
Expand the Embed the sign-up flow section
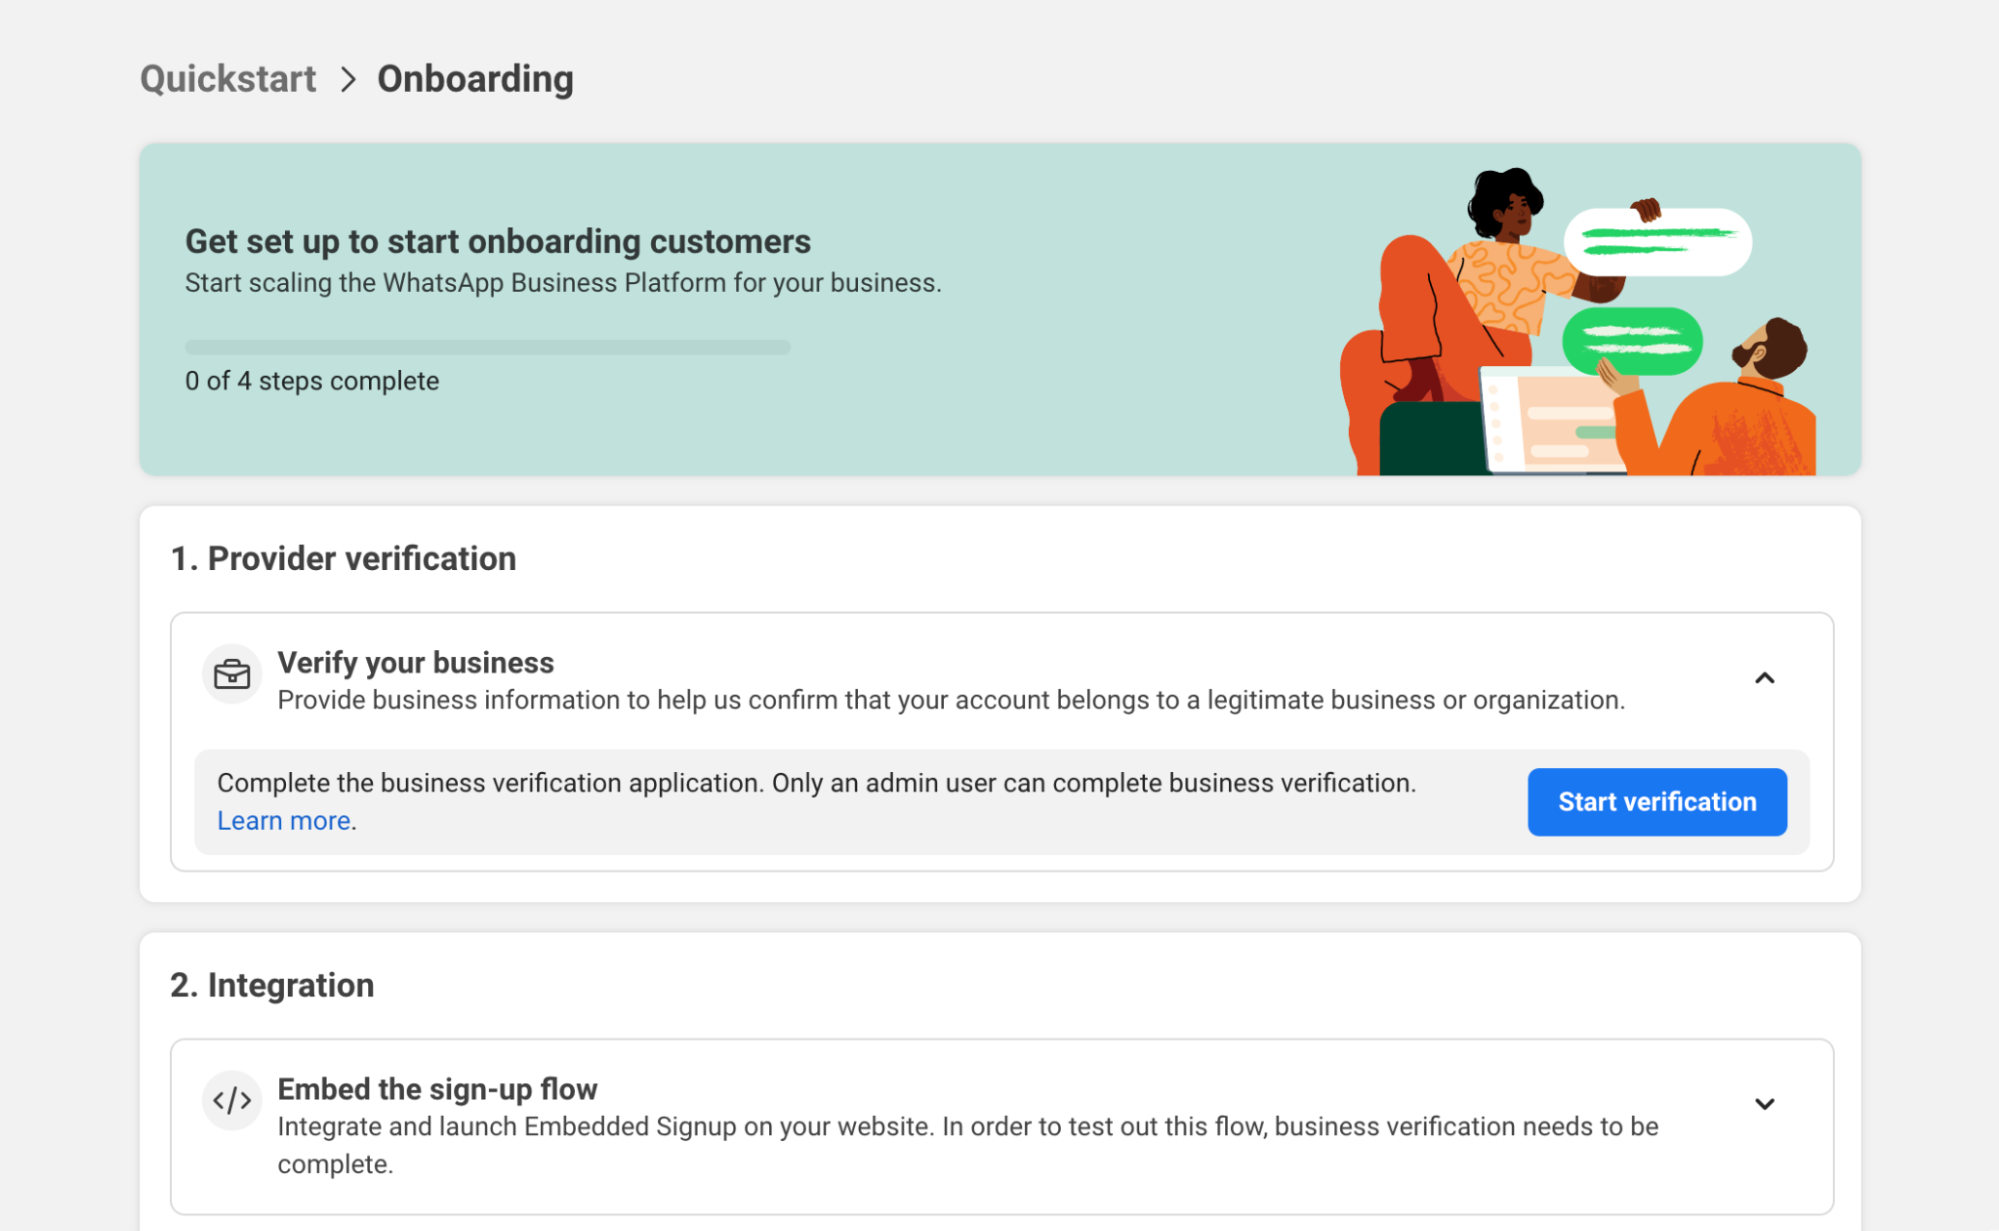pyautogui.click(x=1764, y=1104)
